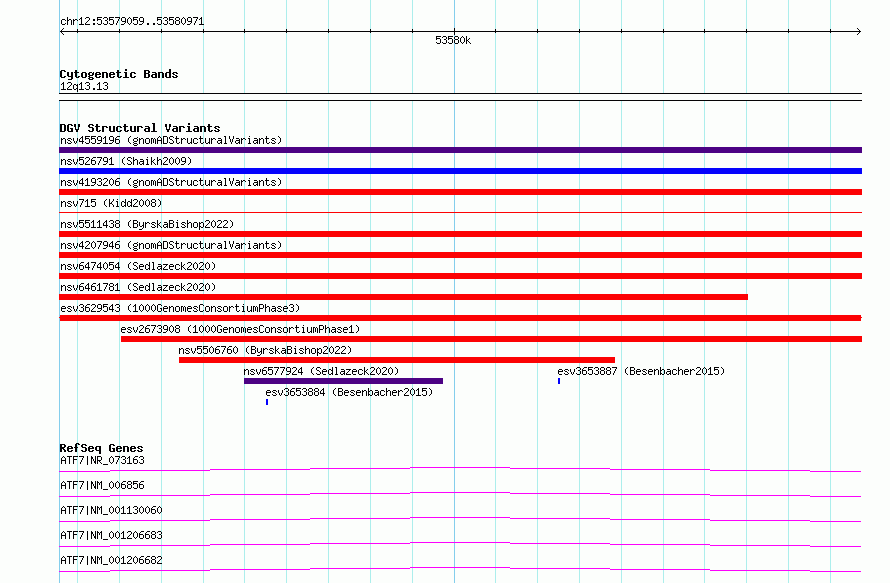This screenshot has width=890, height=583.
Task: Open variant nsv4207946 (gnomADStructuralVariants) label
Action: click(171, 245)
